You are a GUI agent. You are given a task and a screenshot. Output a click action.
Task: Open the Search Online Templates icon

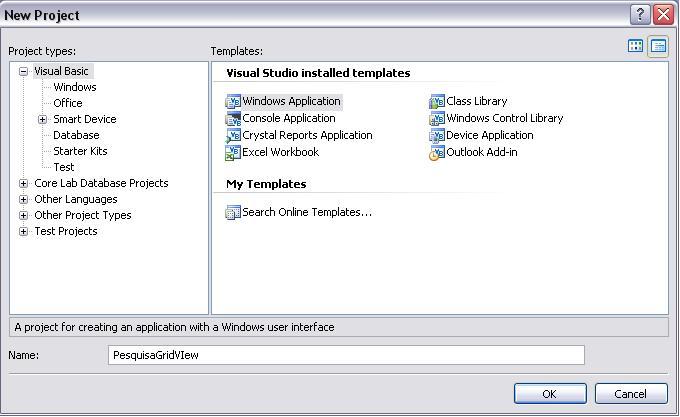(233, 212)
